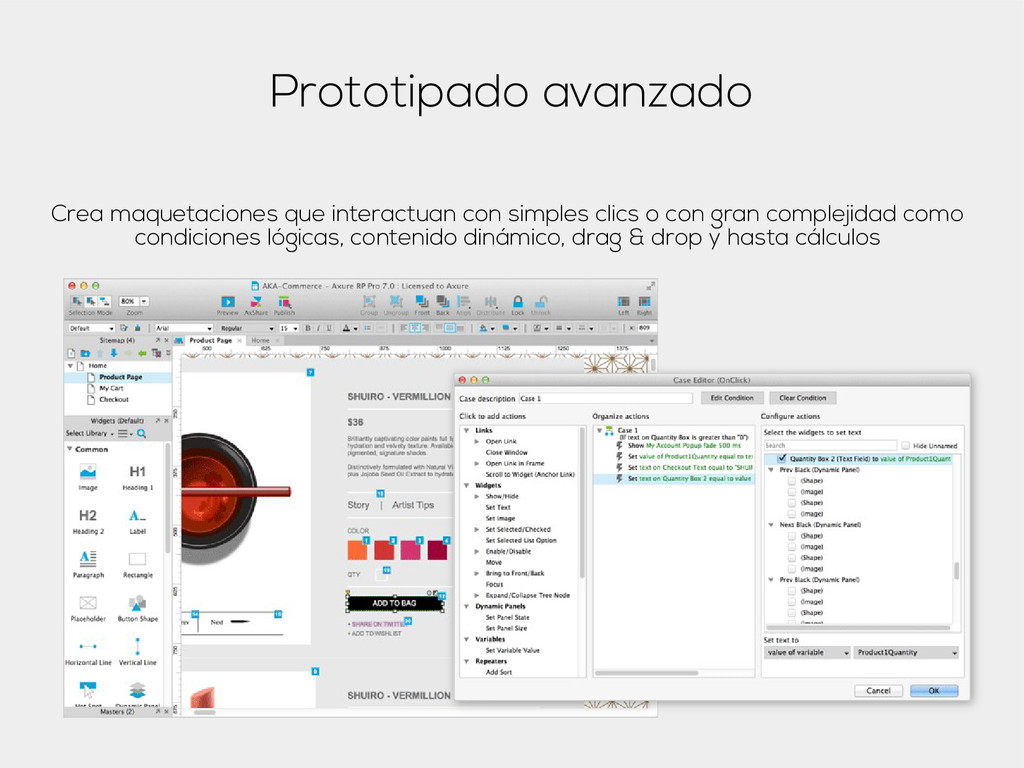1024x768 pixels.
Task: Select the Image widget
Action: coord(88,477)
